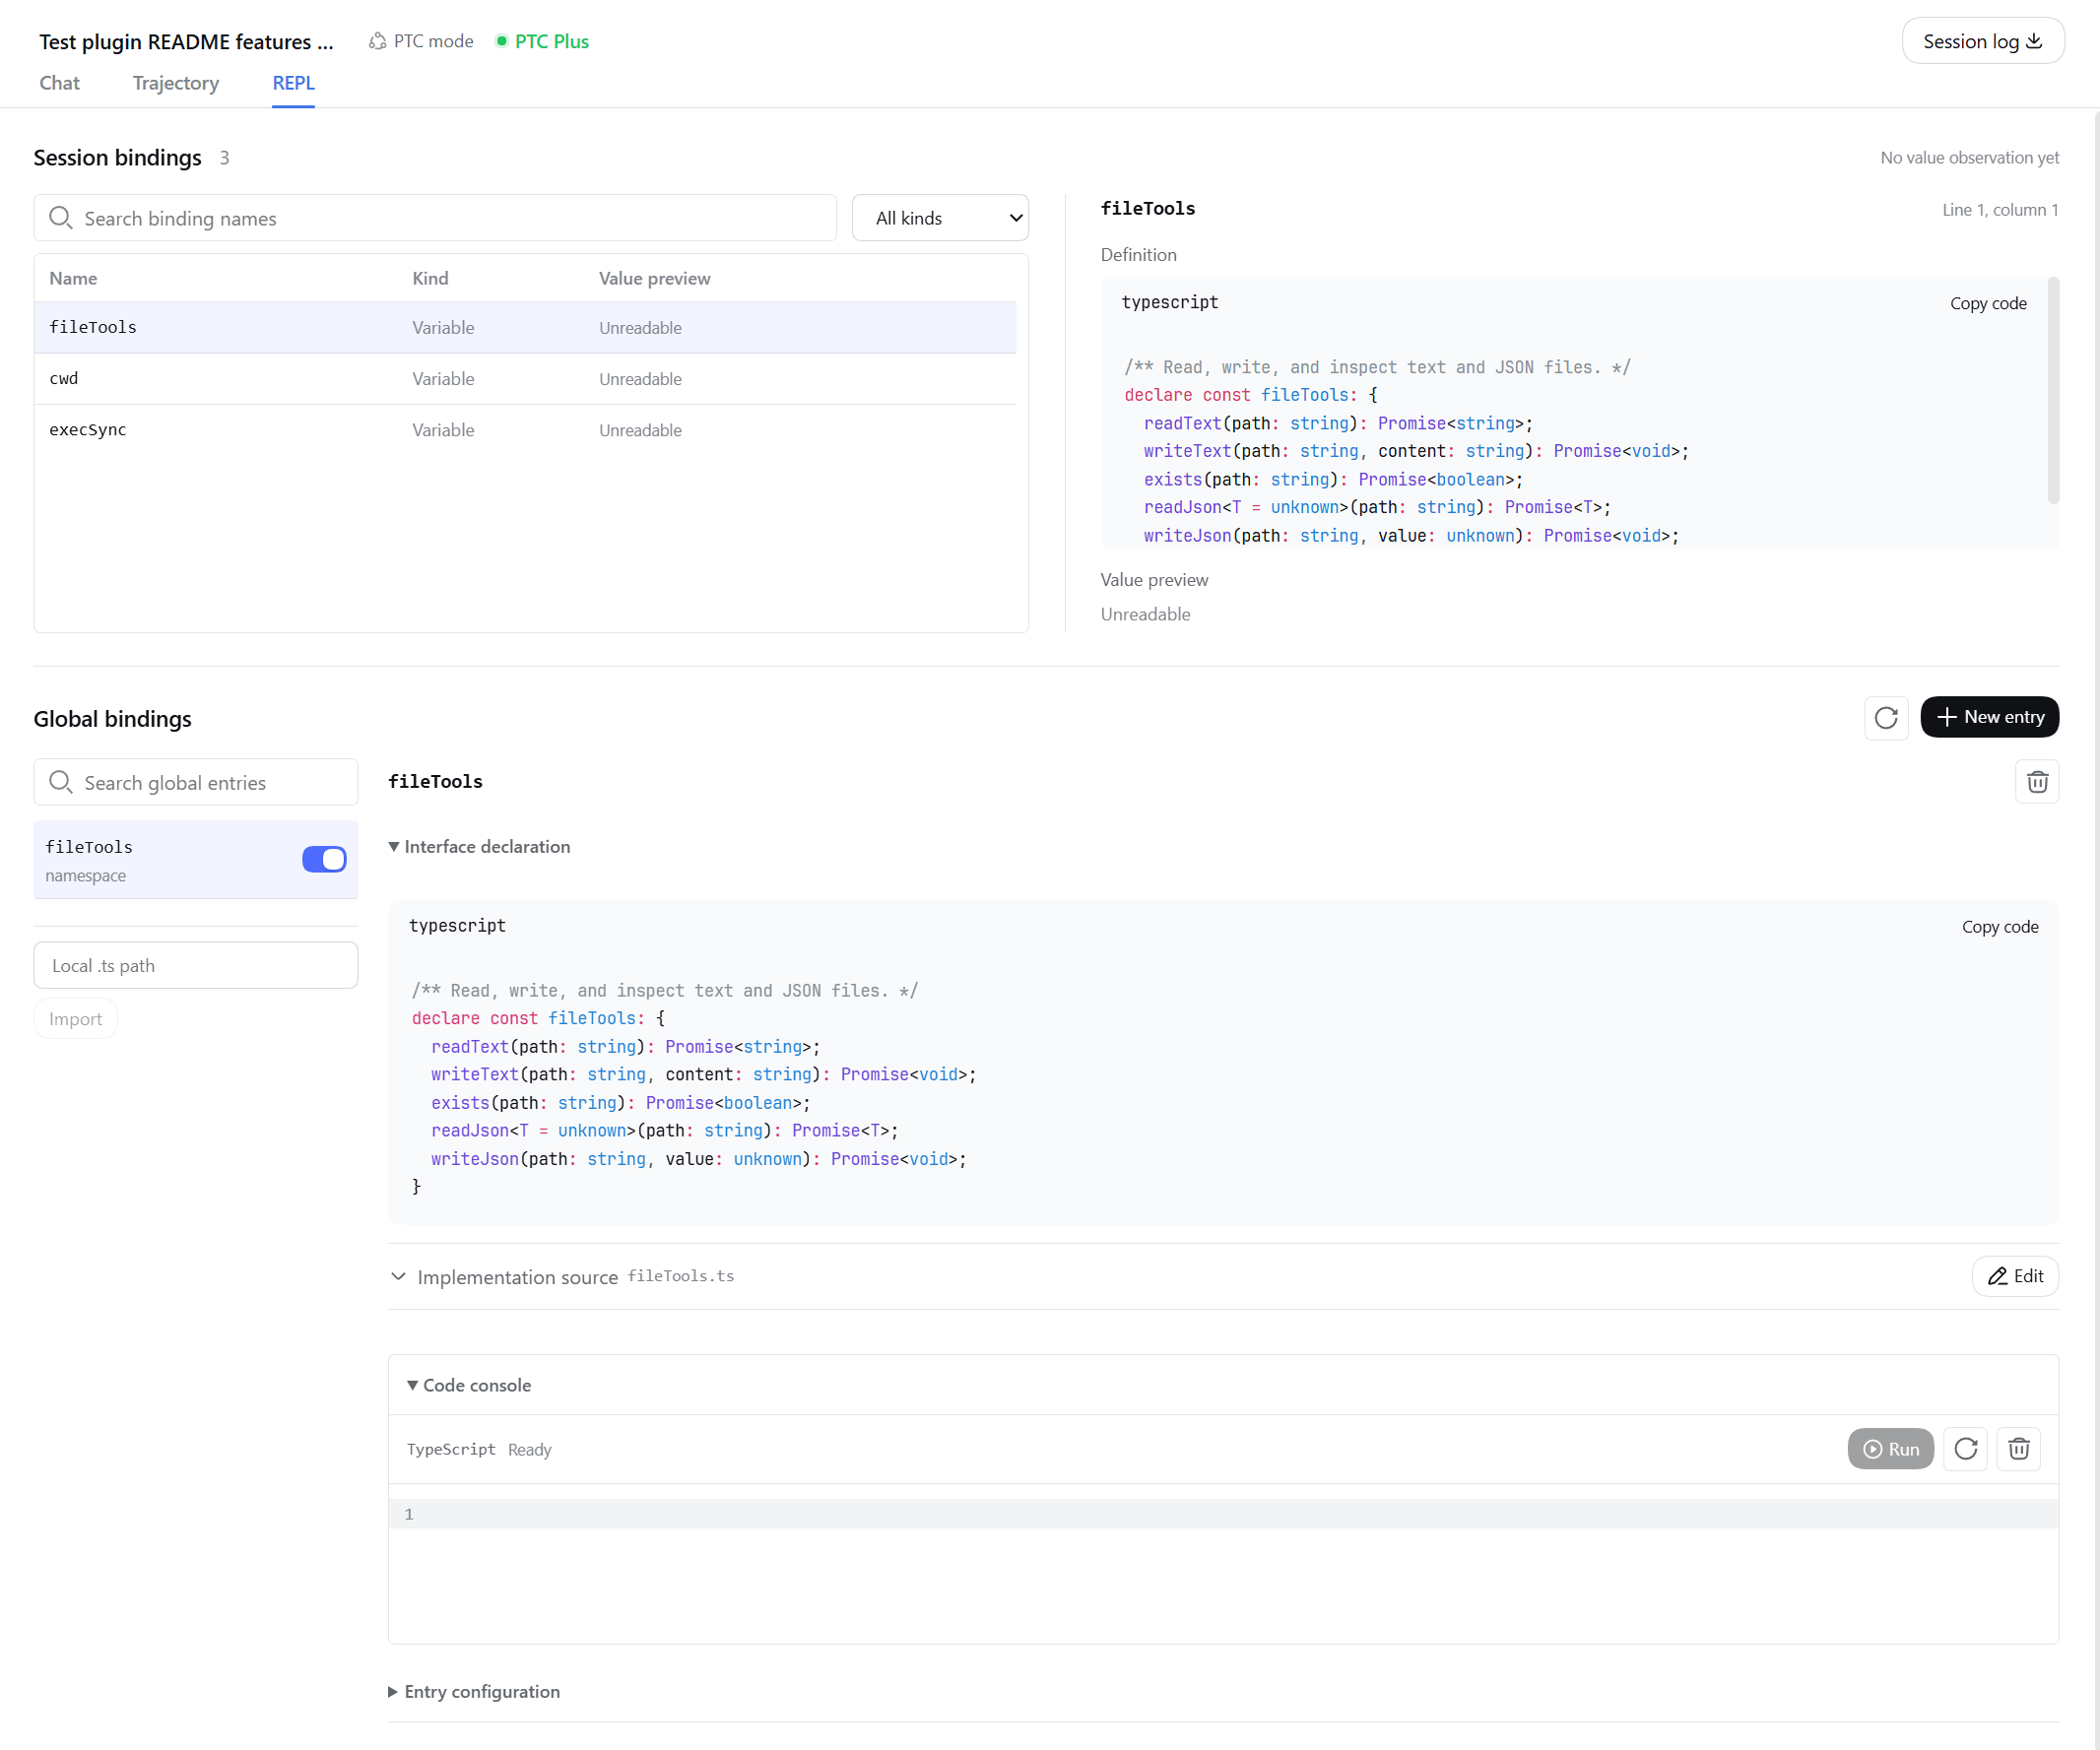Copy code from session Definition block

(1988, 303)
